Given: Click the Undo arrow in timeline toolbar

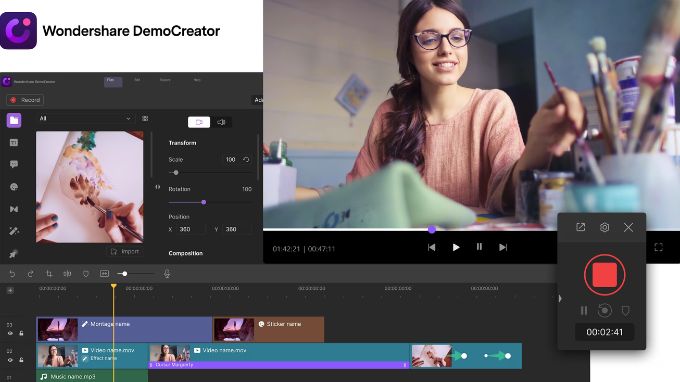Looking at the screenshot, I should click(12, 274).
